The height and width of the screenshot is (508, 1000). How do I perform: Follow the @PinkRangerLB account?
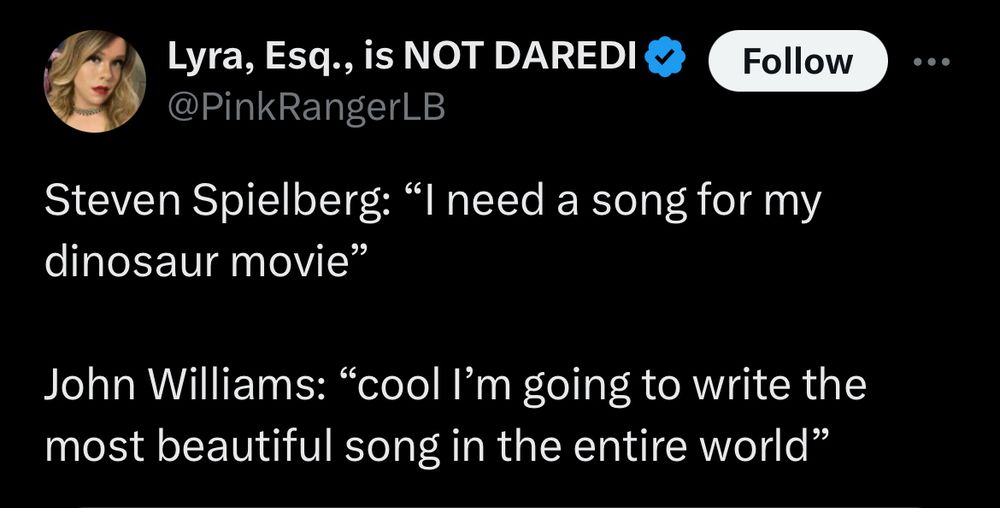[x=797, y=61]
